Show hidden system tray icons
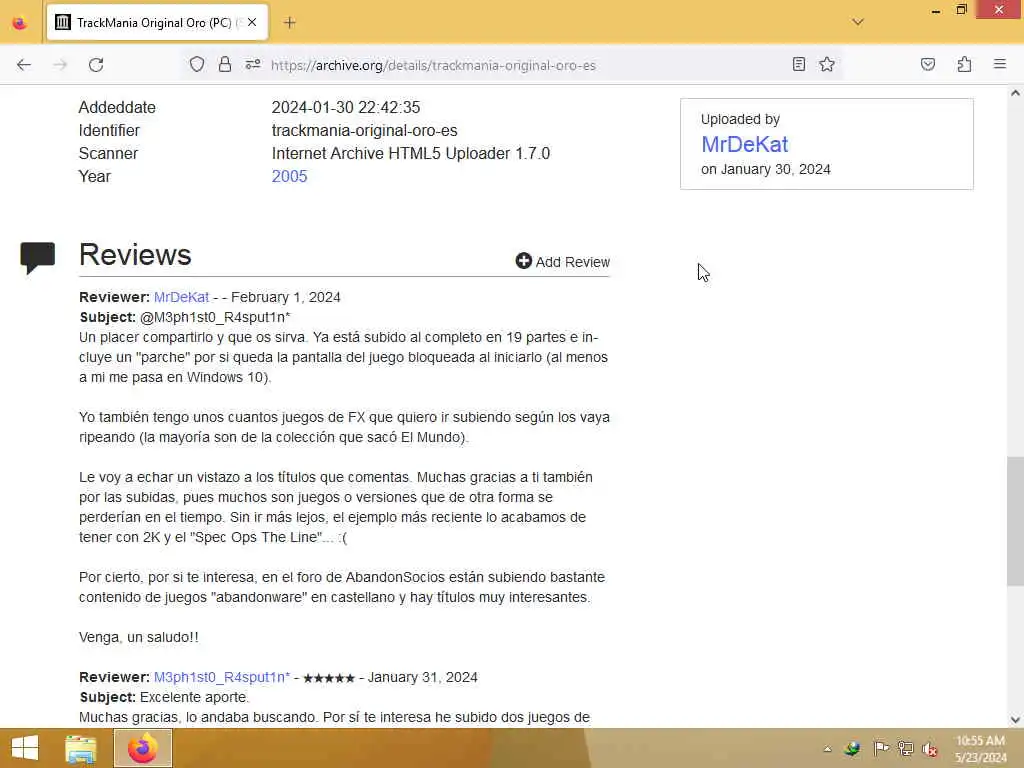The image size is (1024, 768). pyautogui.click(x=827, y=749)
